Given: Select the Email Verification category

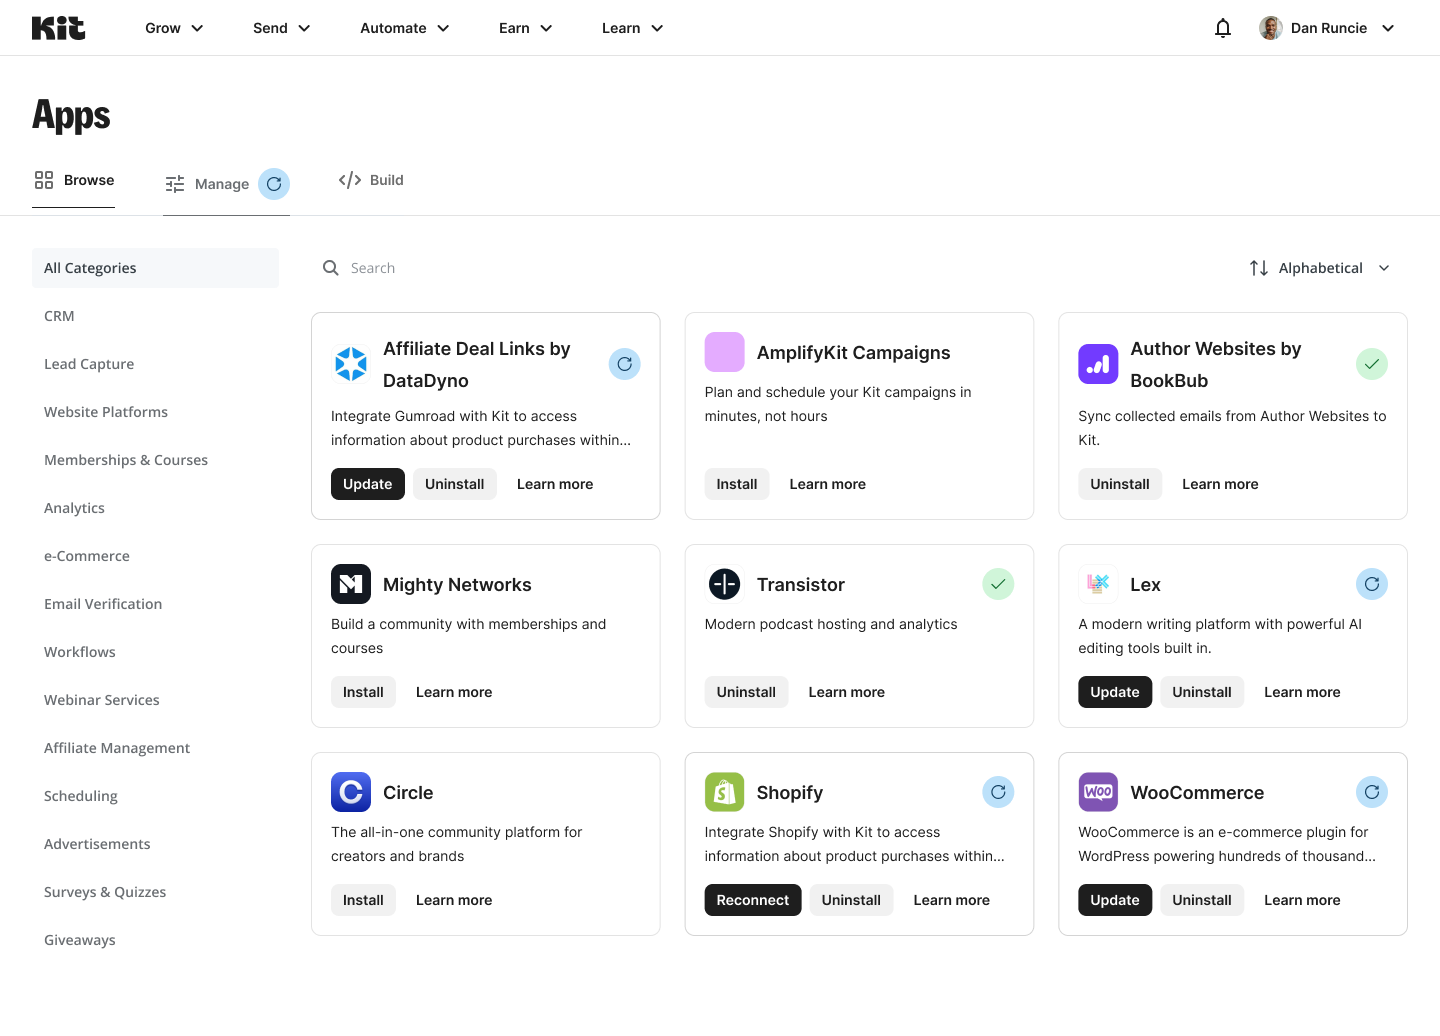Looking at the screenshot, I should click(x=155, y=604).
